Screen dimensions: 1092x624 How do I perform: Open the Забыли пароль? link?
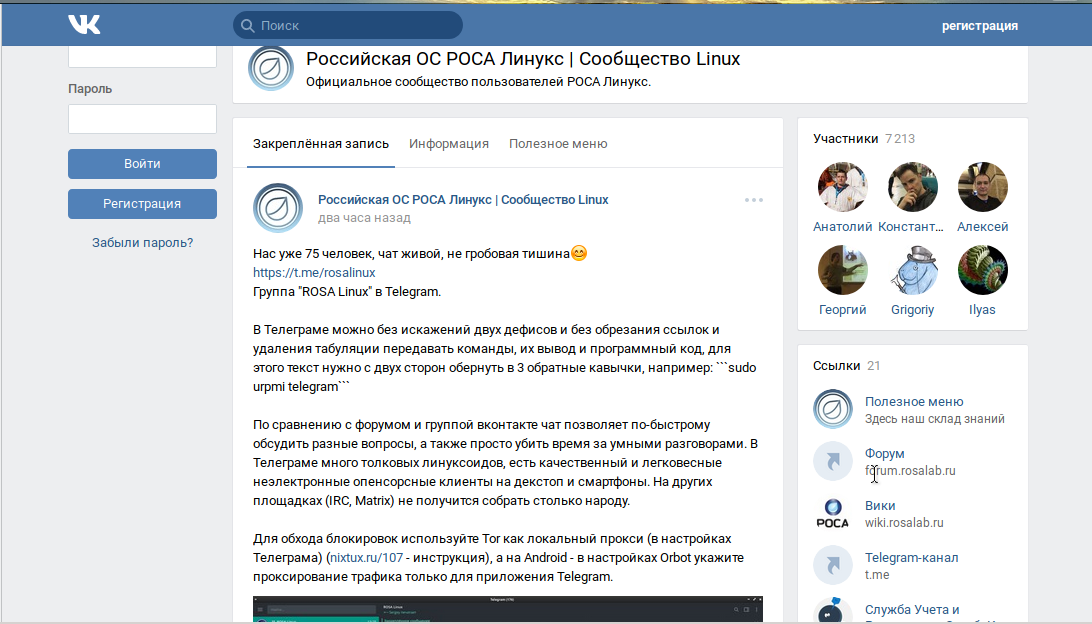click(x=142, y=242)
